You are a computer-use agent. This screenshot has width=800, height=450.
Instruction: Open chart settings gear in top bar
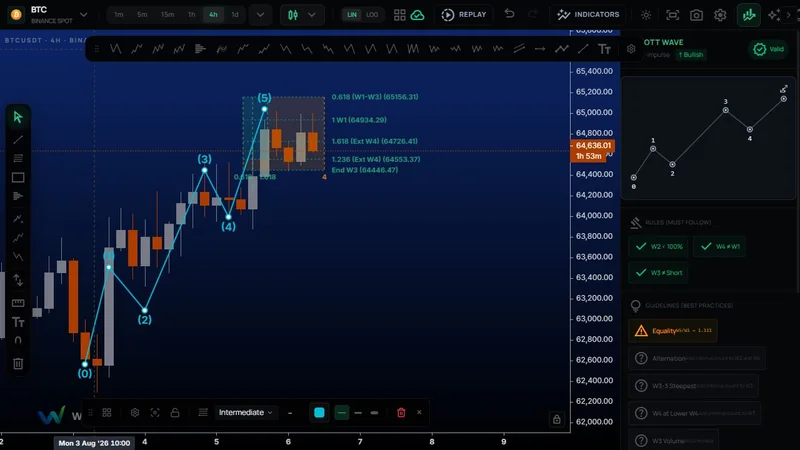coord(720,15)
